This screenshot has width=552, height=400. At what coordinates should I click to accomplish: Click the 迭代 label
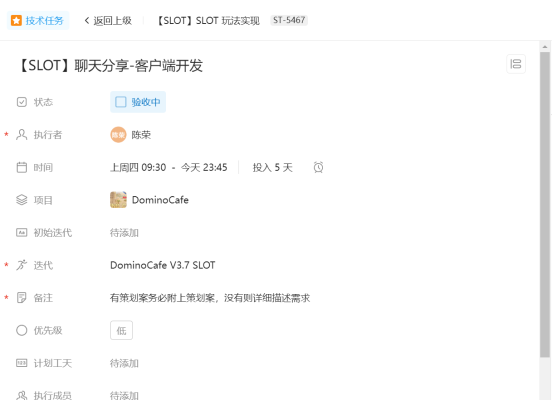[x=43, y=265]
